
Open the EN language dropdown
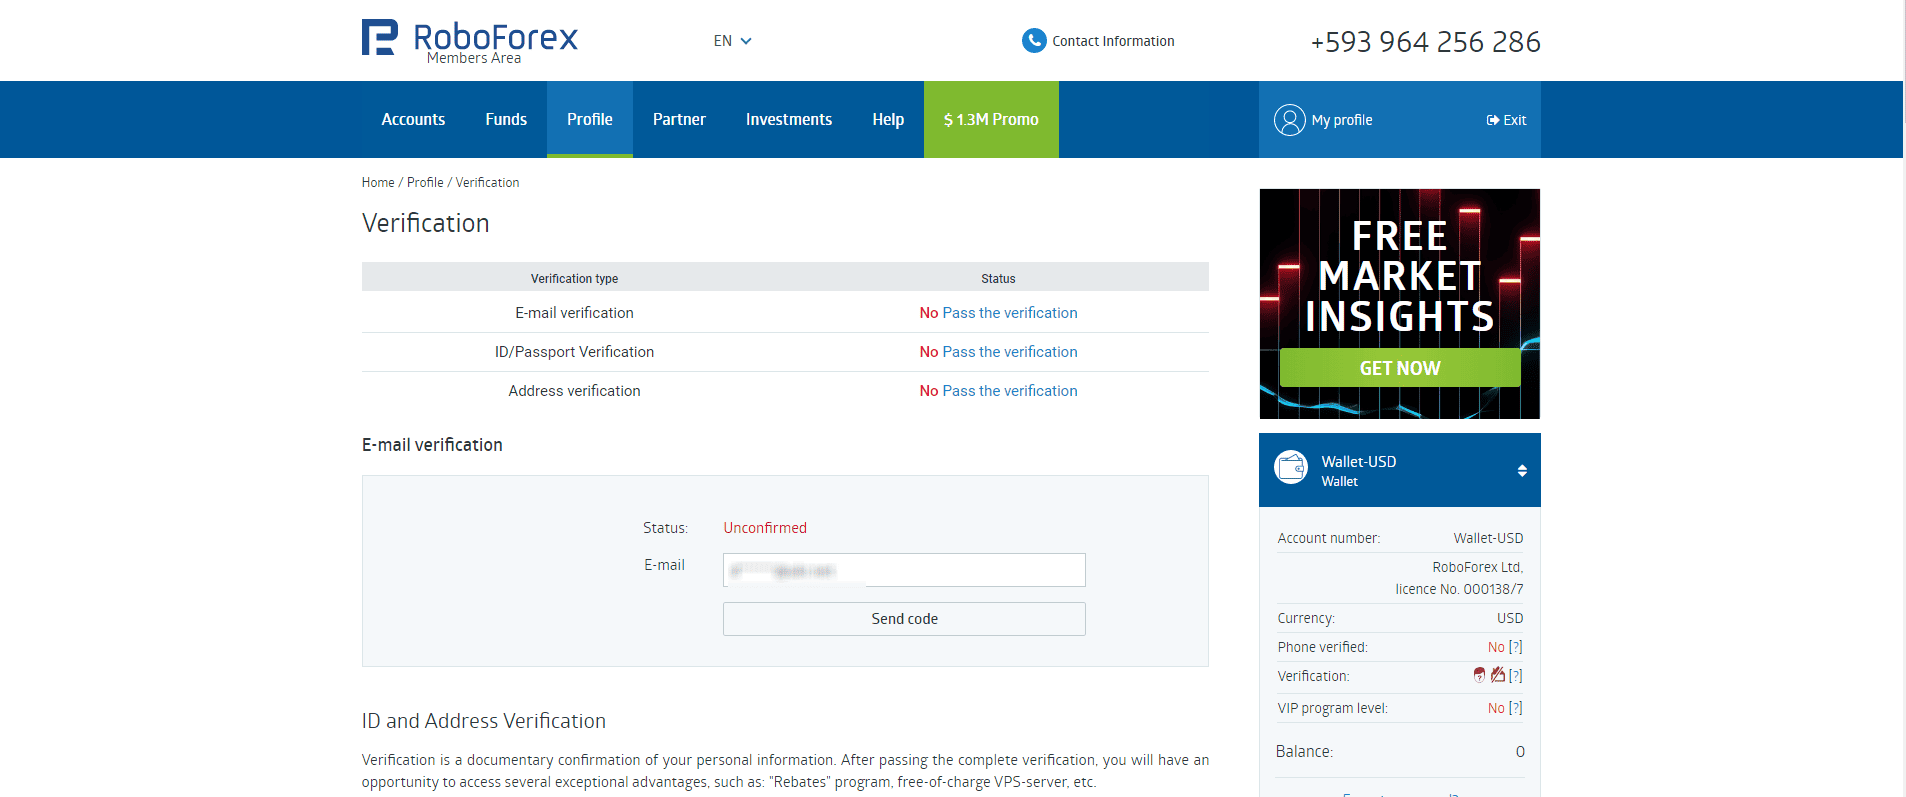[732, 41]
